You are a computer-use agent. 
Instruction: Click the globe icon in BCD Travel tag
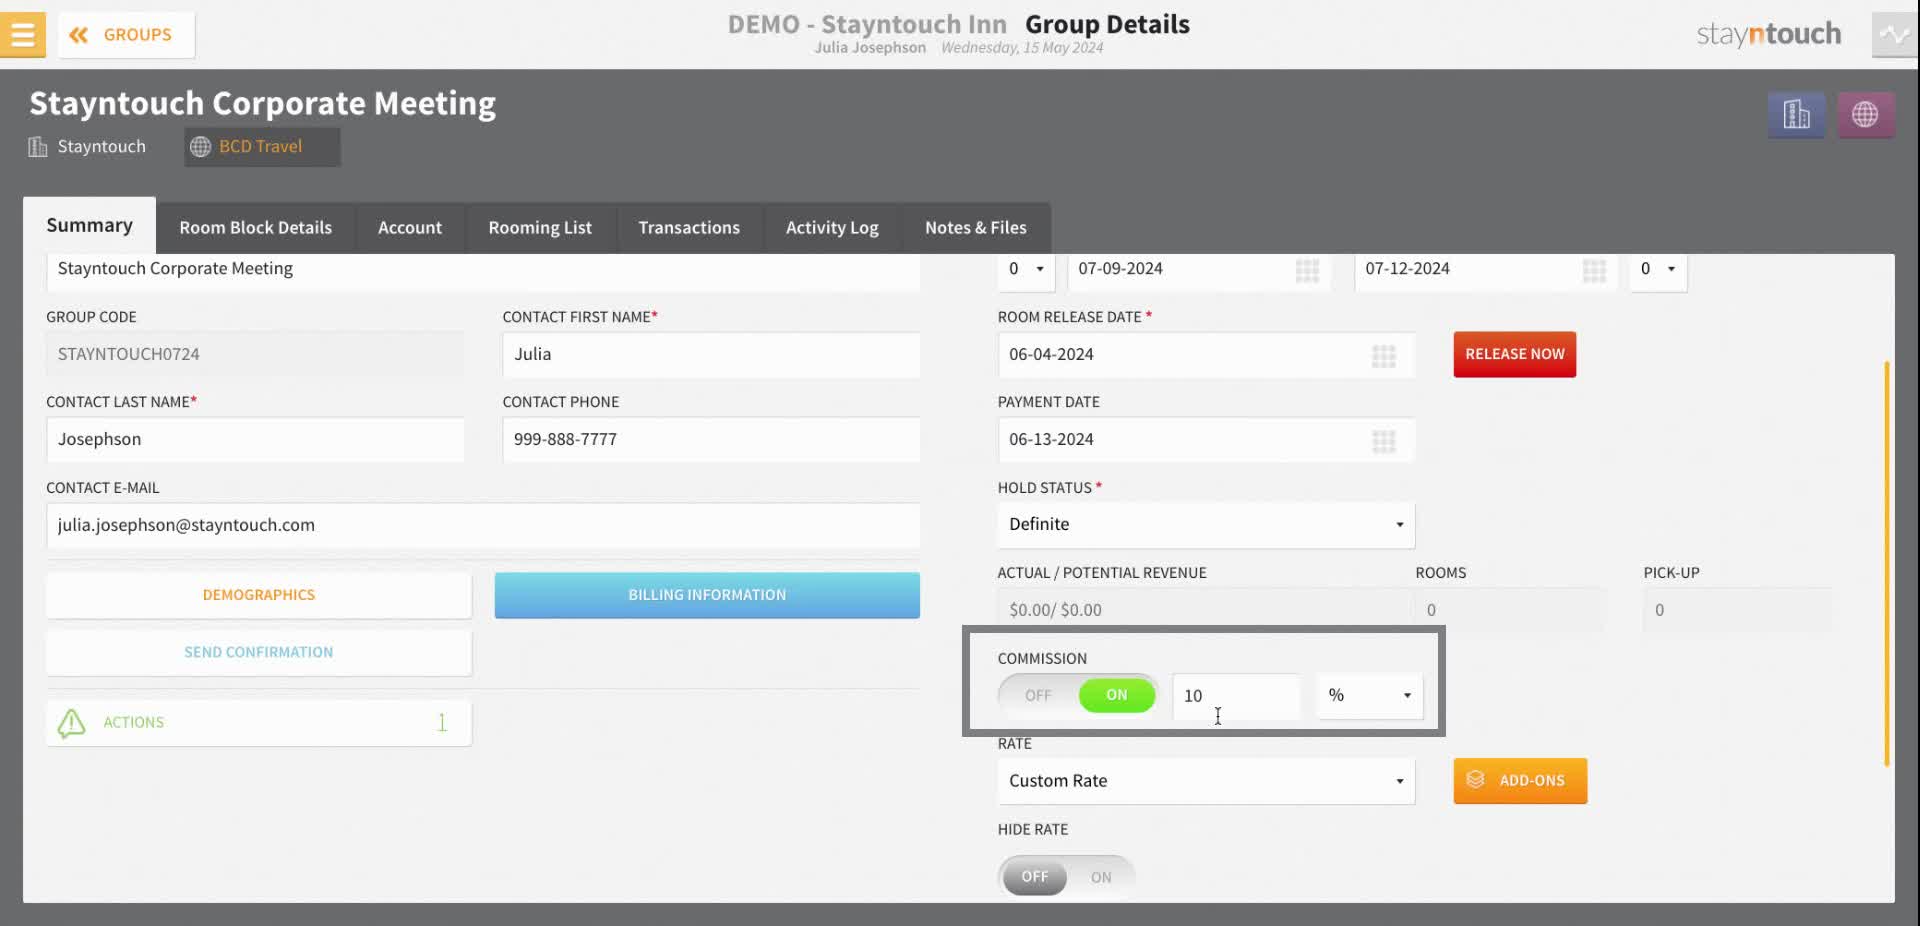201,147
